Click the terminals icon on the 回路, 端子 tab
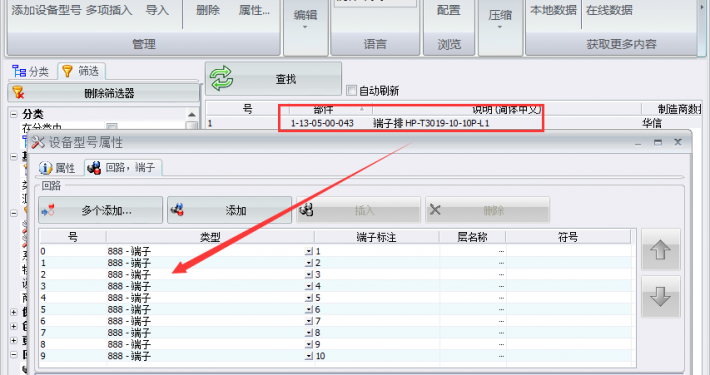710x375 pixels. [x=94, y=168]
